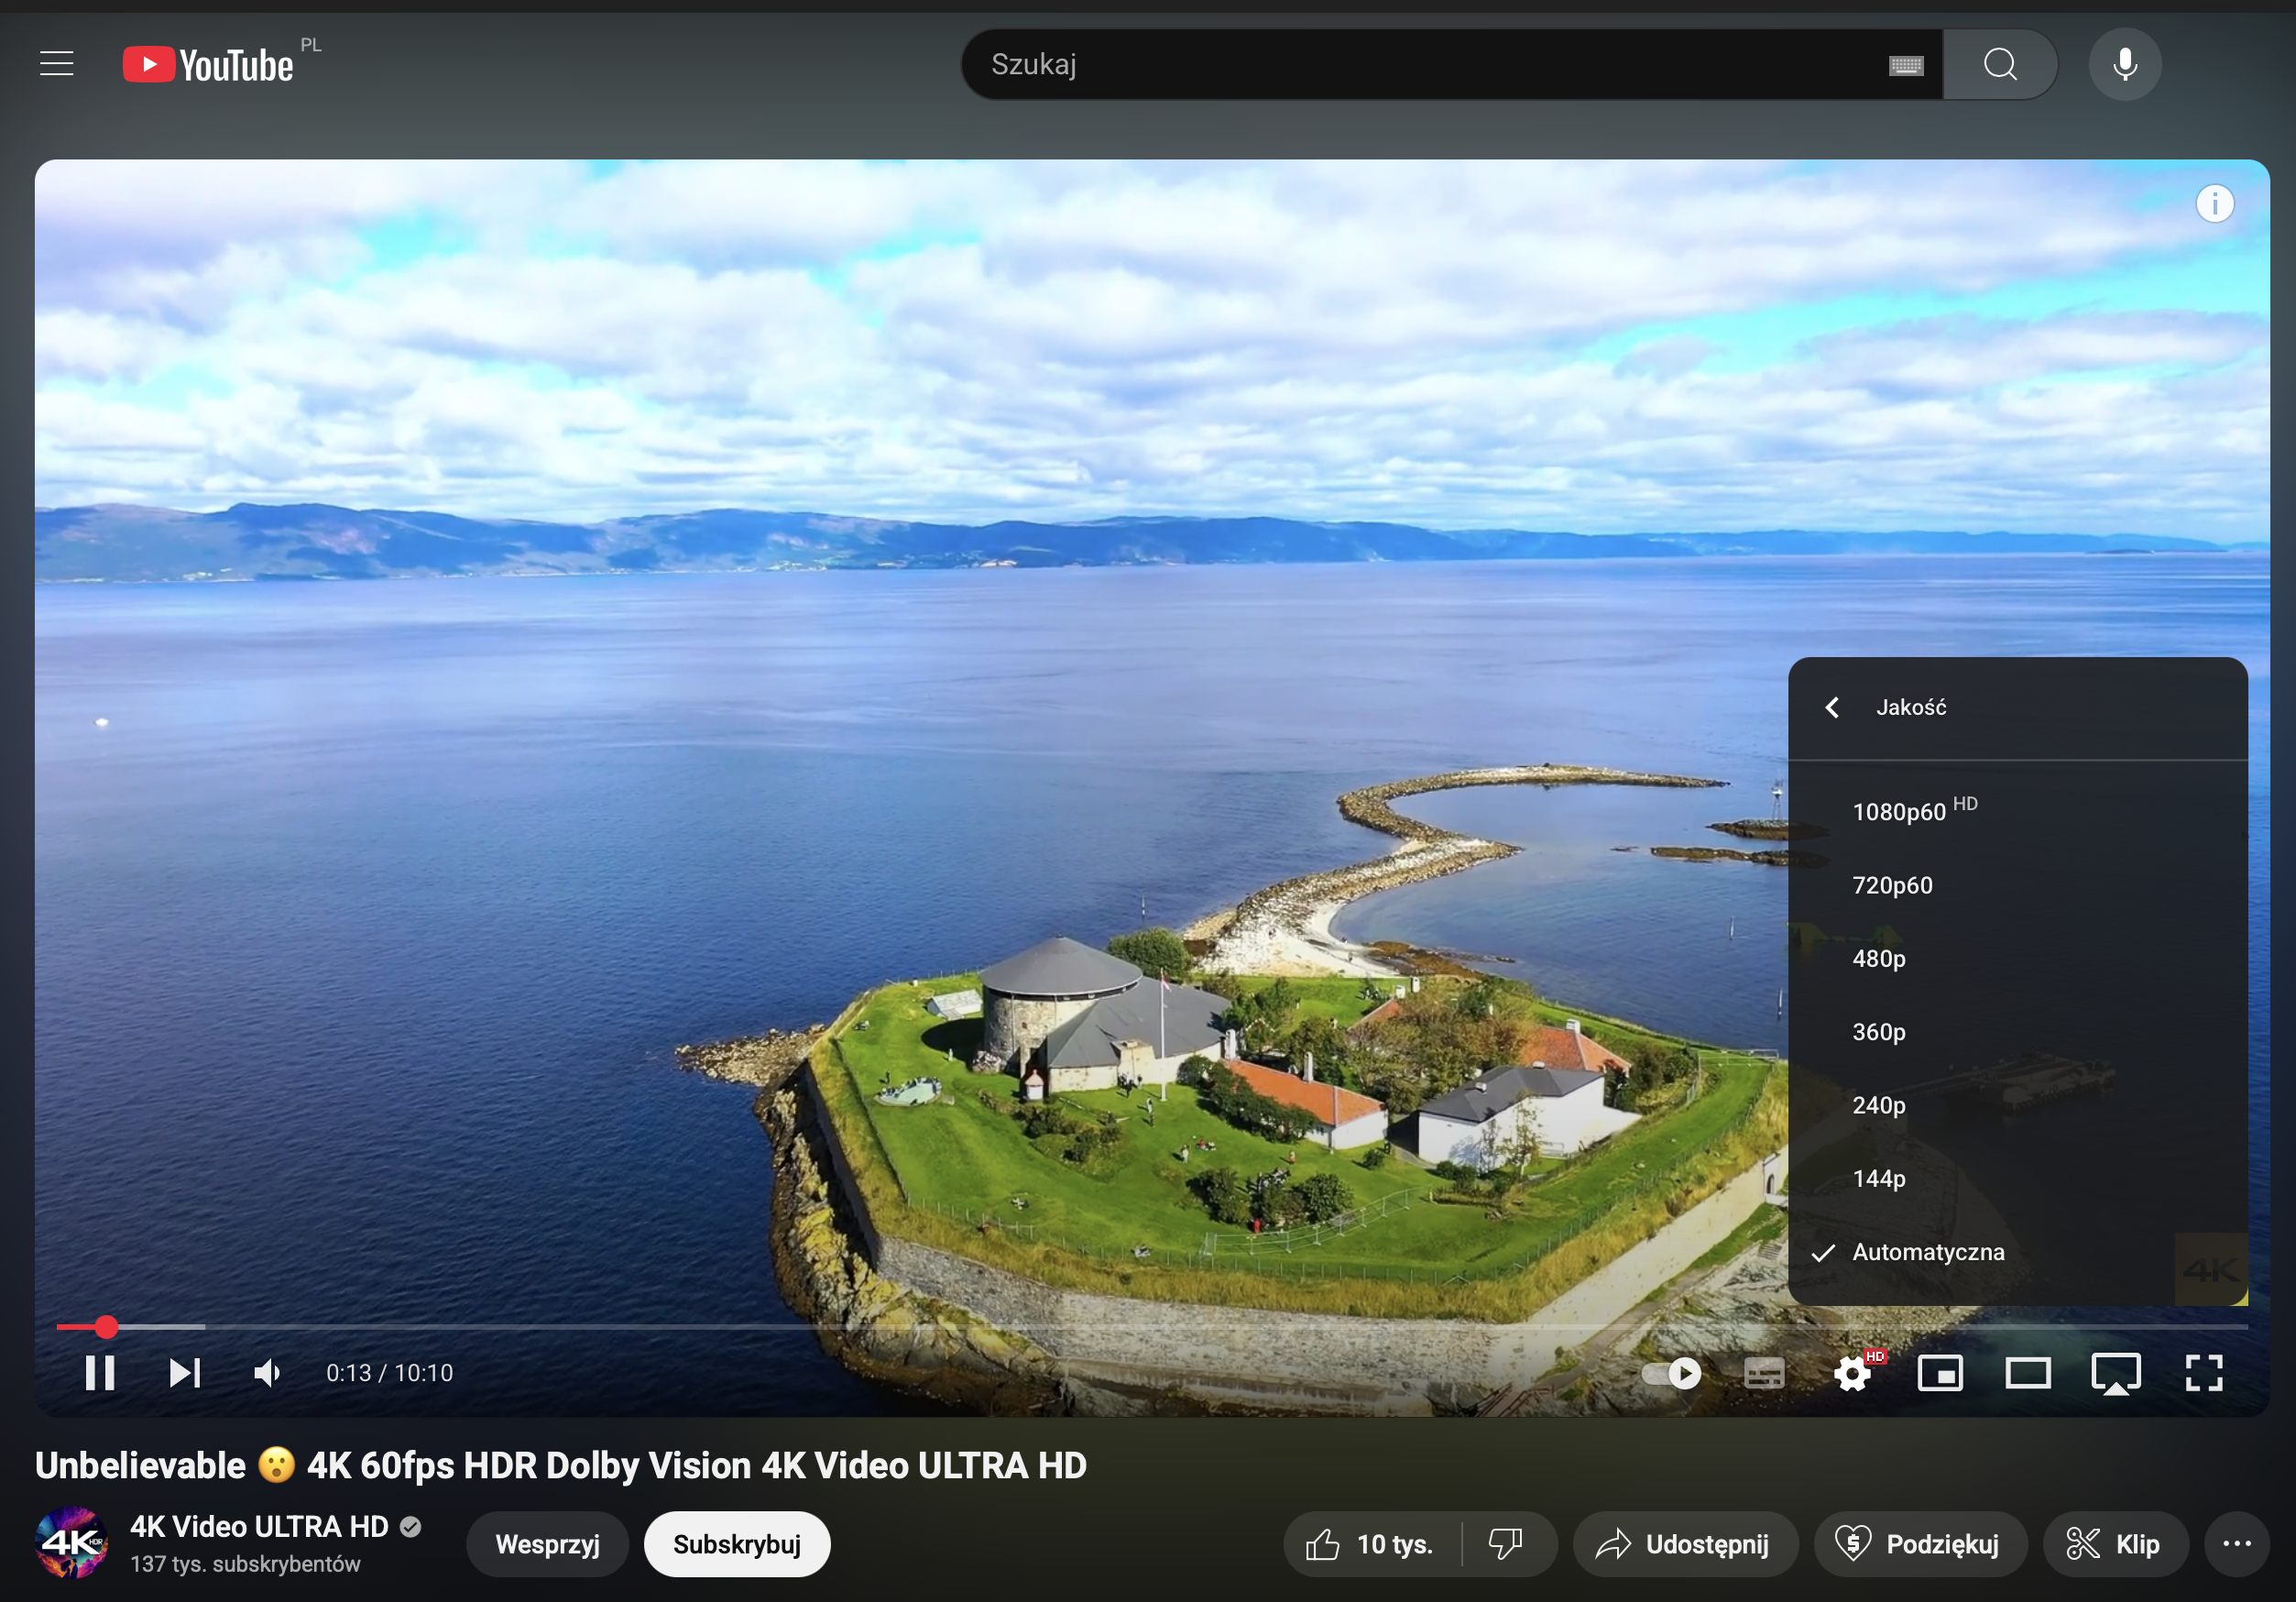Click the search magnifier button
Screen dimensions: 2296x1602
click(1999, 64)
